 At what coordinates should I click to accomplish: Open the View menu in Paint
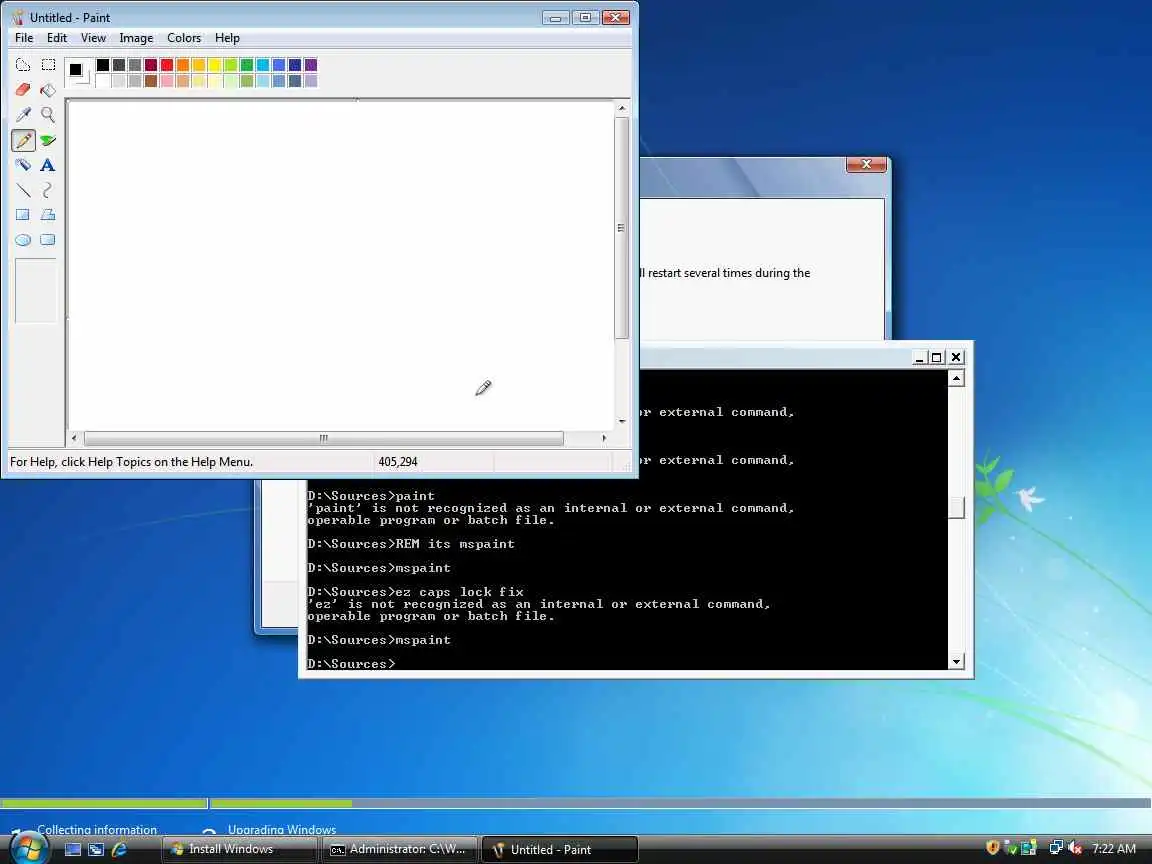tap(93, 37)
